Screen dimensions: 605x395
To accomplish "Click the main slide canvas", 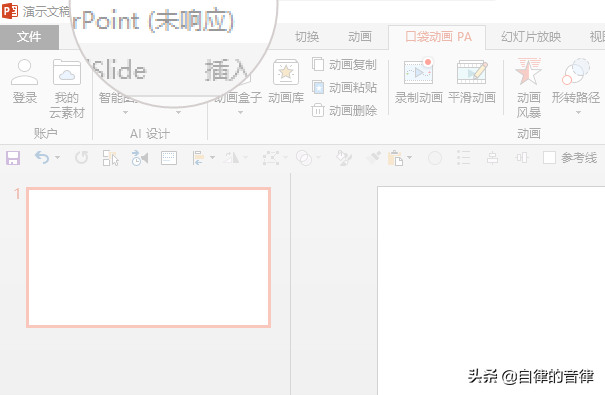I will tap(491, 290).
